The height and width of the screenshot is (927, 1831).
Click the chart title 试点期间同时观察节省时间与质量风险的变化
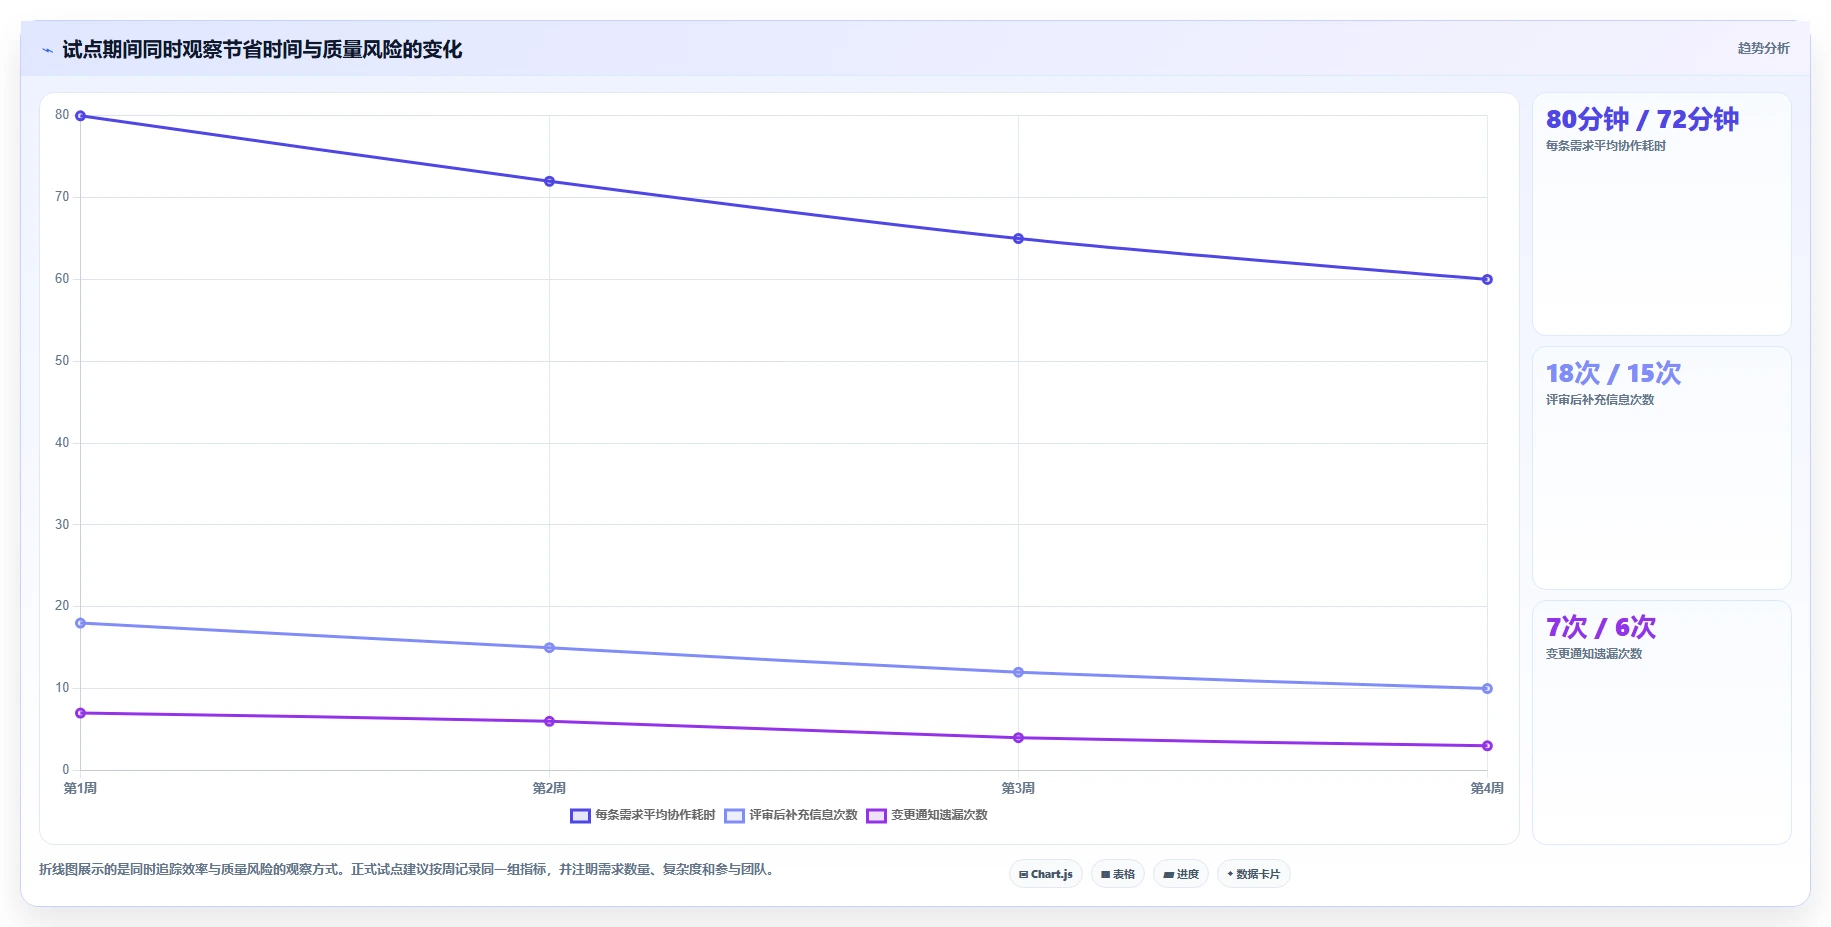[x=262, y=50]
